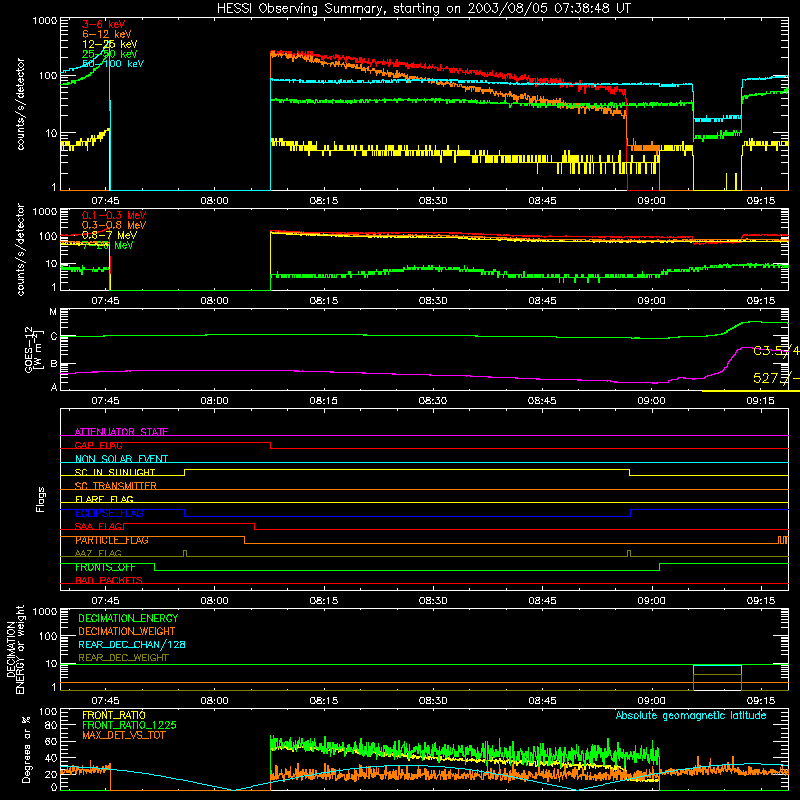The width and height of the screenshot is (800, 800).
Task: Pick the NON_SOLAR_EVENT flag label
Action: pos(121,459)
